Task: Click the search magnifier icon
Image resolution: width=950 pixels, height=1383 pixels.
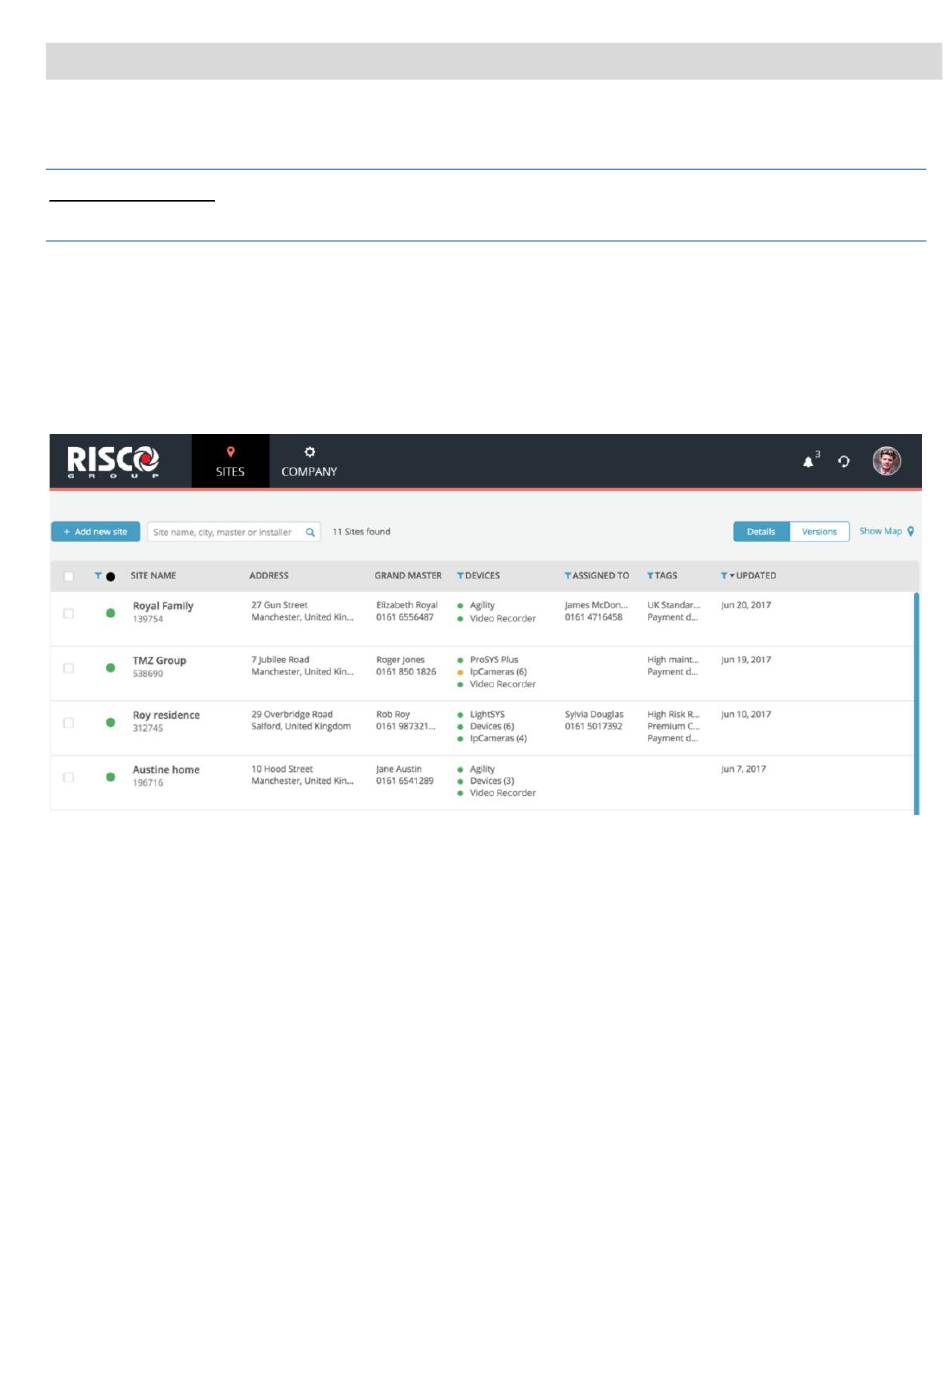Action: pyautogui.click(x=310, y=532)
